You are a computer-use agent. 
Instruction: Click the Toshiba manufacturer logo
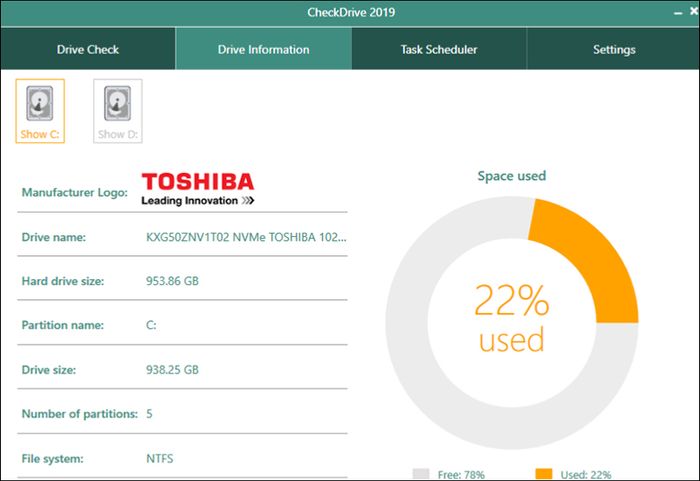coord(198,189)
